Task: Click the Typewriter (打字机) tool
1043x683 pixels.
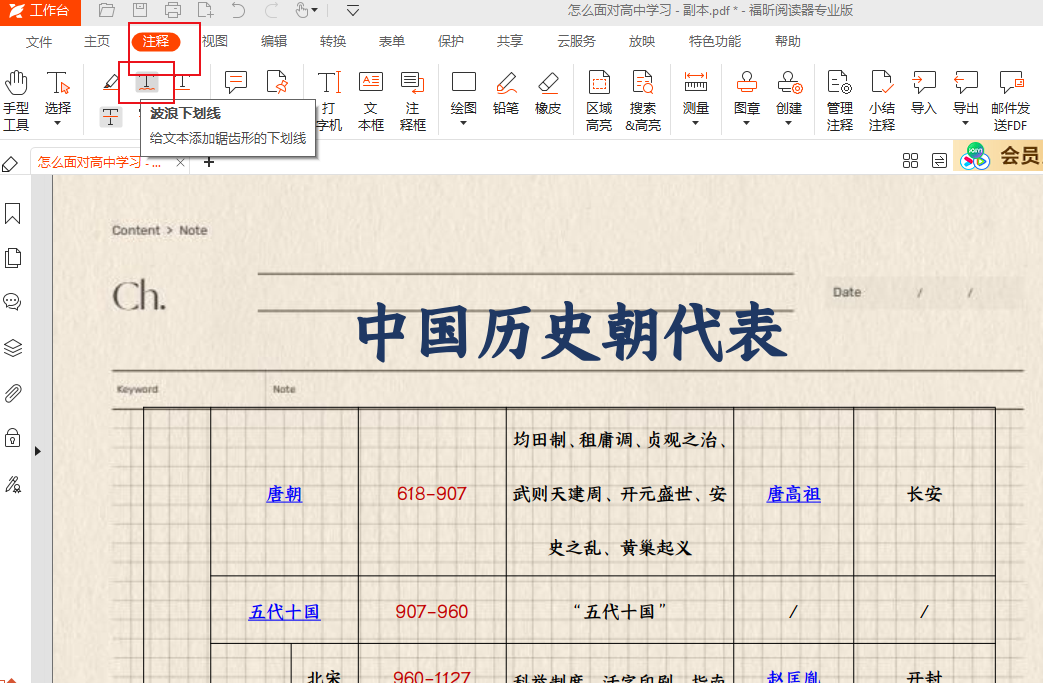Action: [x=329, y=101]
